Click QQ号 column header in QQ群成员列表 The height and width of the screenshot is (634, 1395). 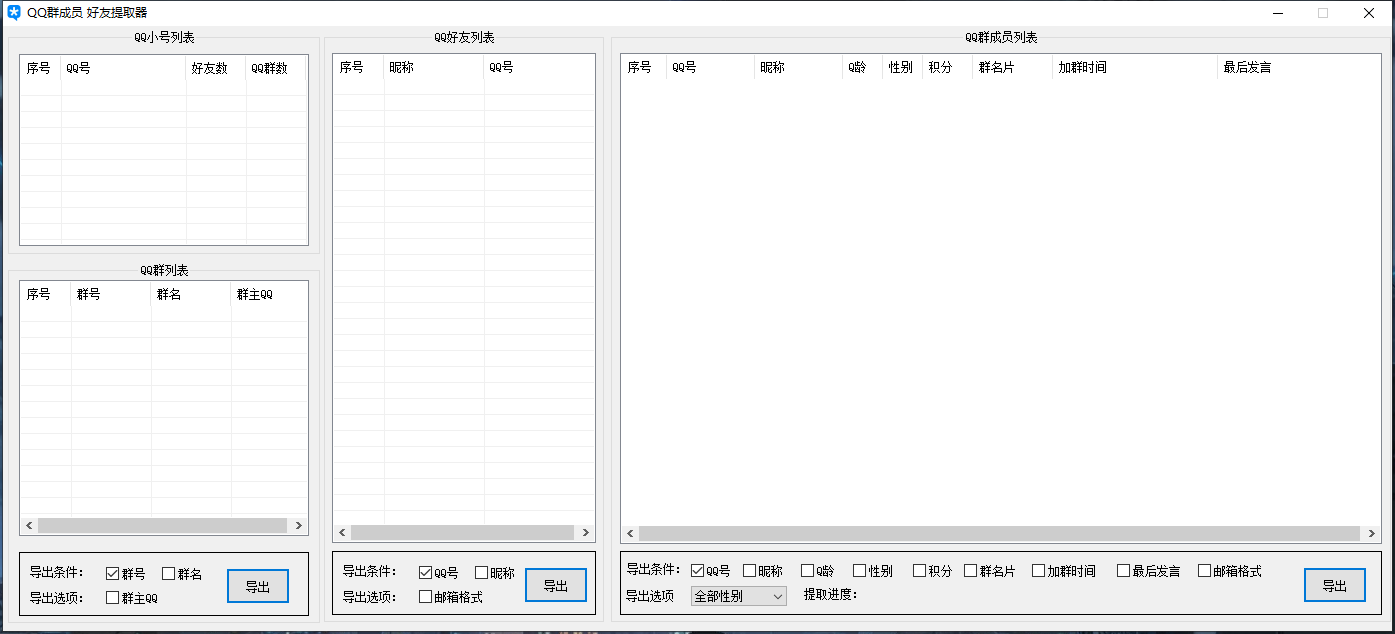coord(710,67)
